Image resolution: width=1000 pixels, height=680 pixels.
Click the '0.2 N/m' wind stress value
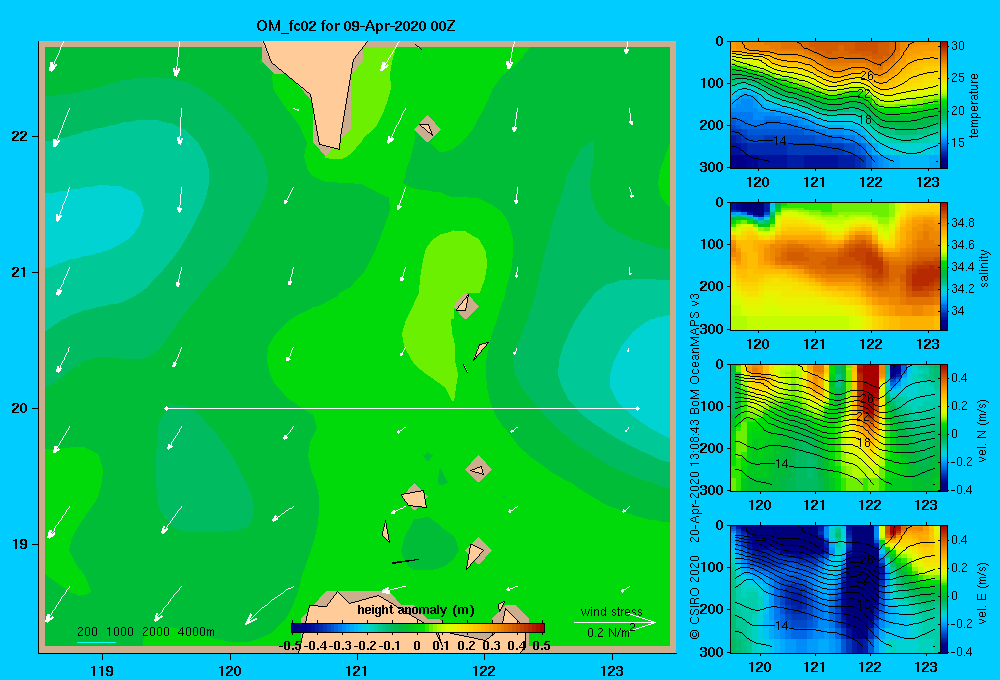(609, 632)
